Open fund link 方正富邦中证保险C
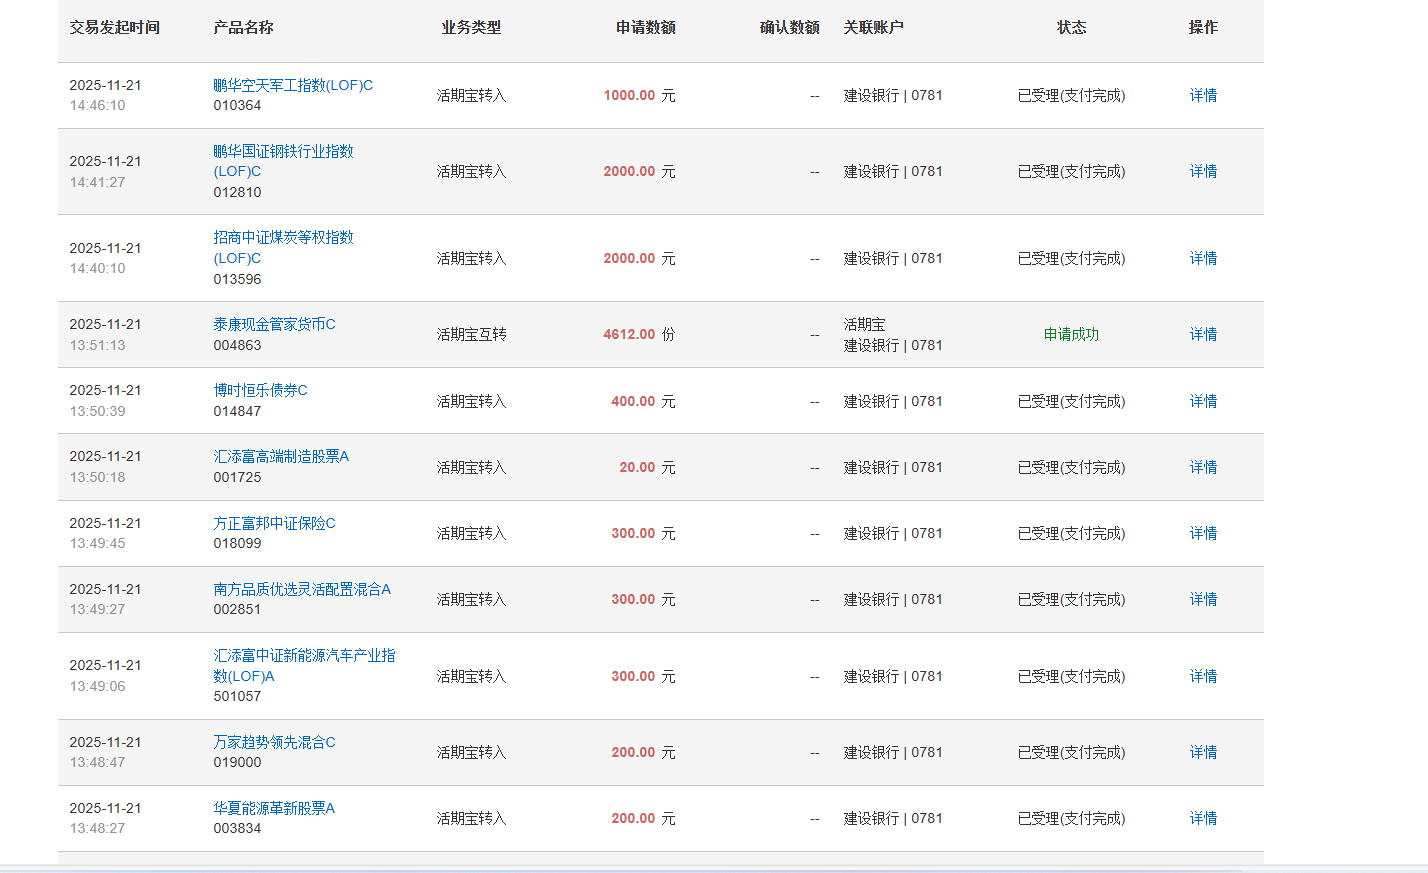1428x873 pixels. coord(274,523)
